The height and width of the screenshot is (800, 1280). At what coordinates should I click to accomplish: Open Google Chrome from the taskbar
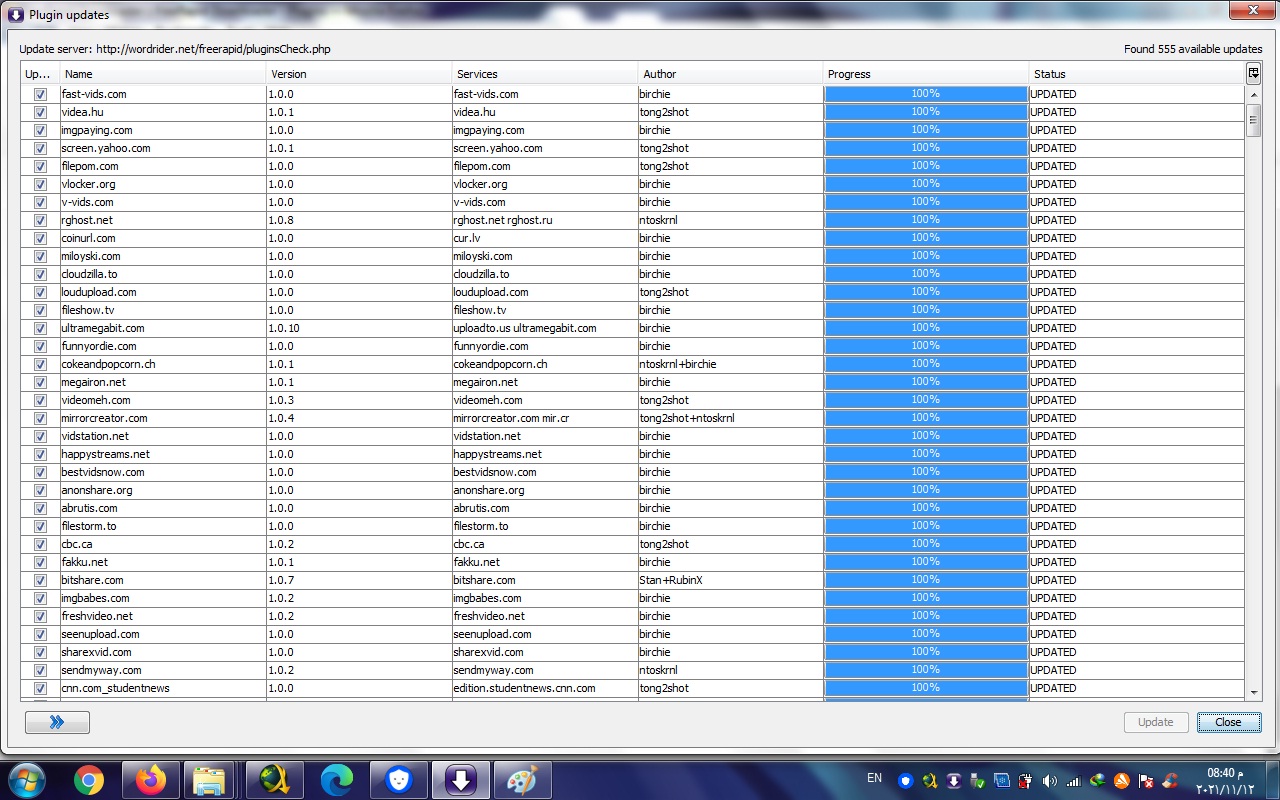point(89,780)
